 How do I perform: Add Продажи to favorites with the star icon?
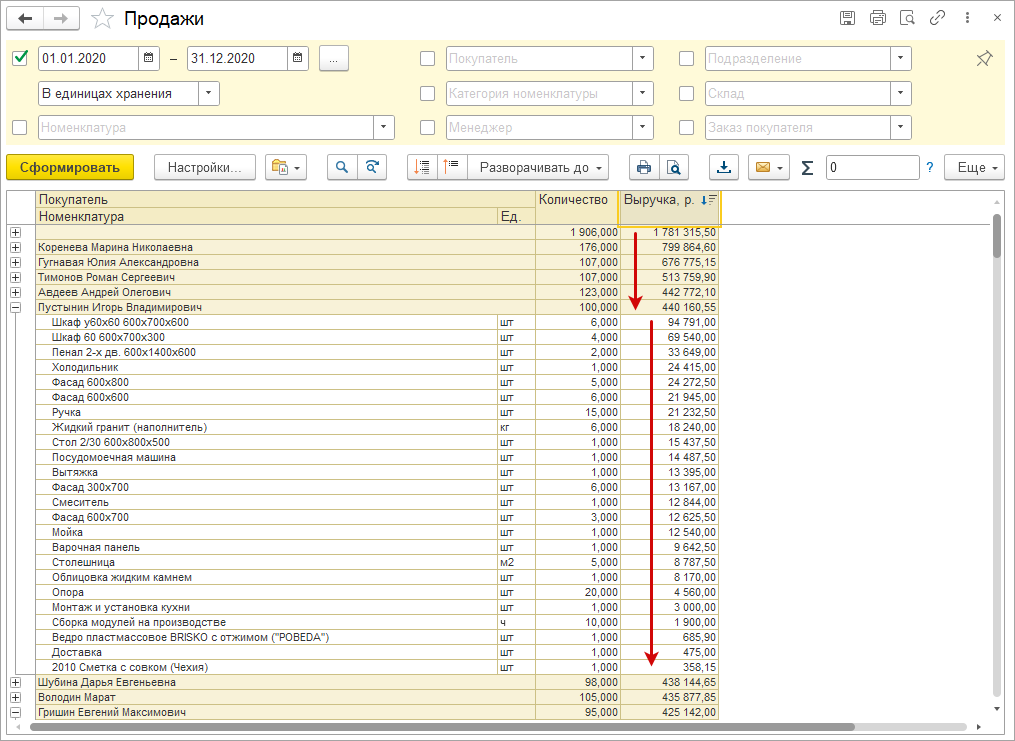point(101,19)
